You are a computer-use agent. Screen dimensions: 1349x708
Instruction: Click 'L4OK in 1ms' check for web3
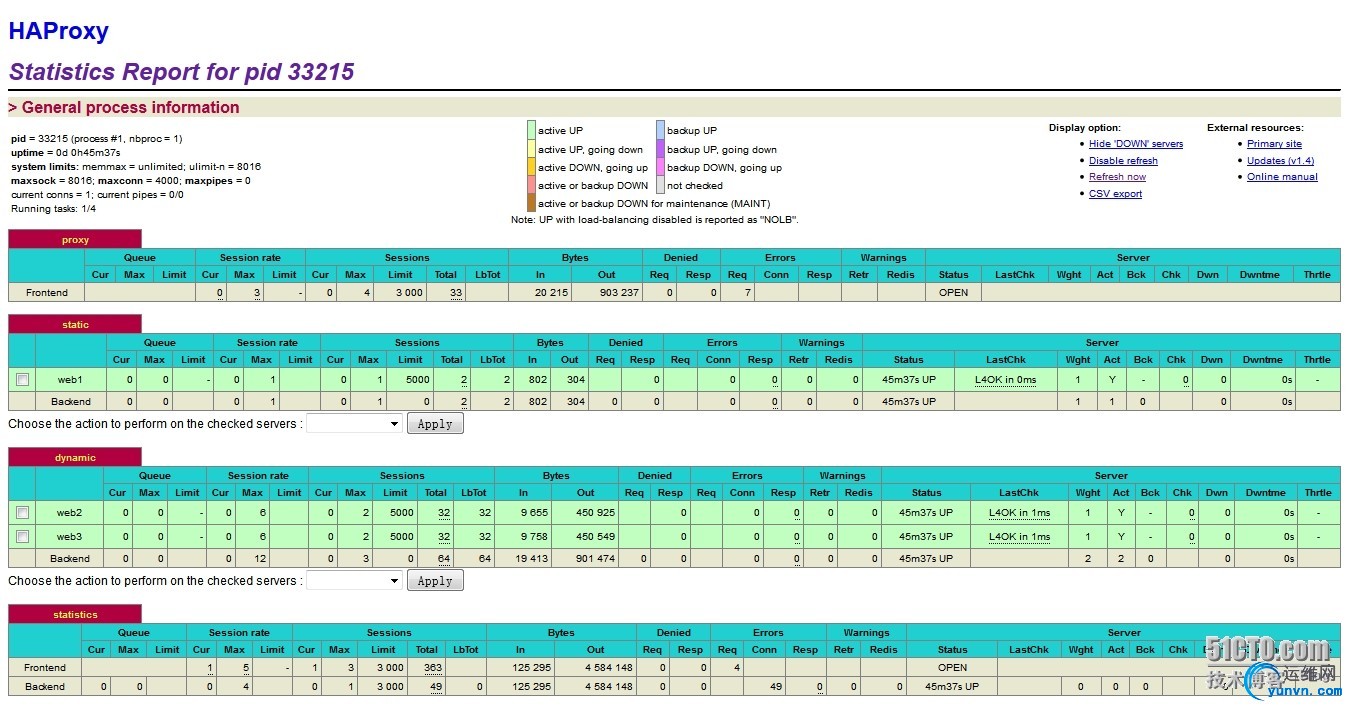click(x=1020, y=537)
